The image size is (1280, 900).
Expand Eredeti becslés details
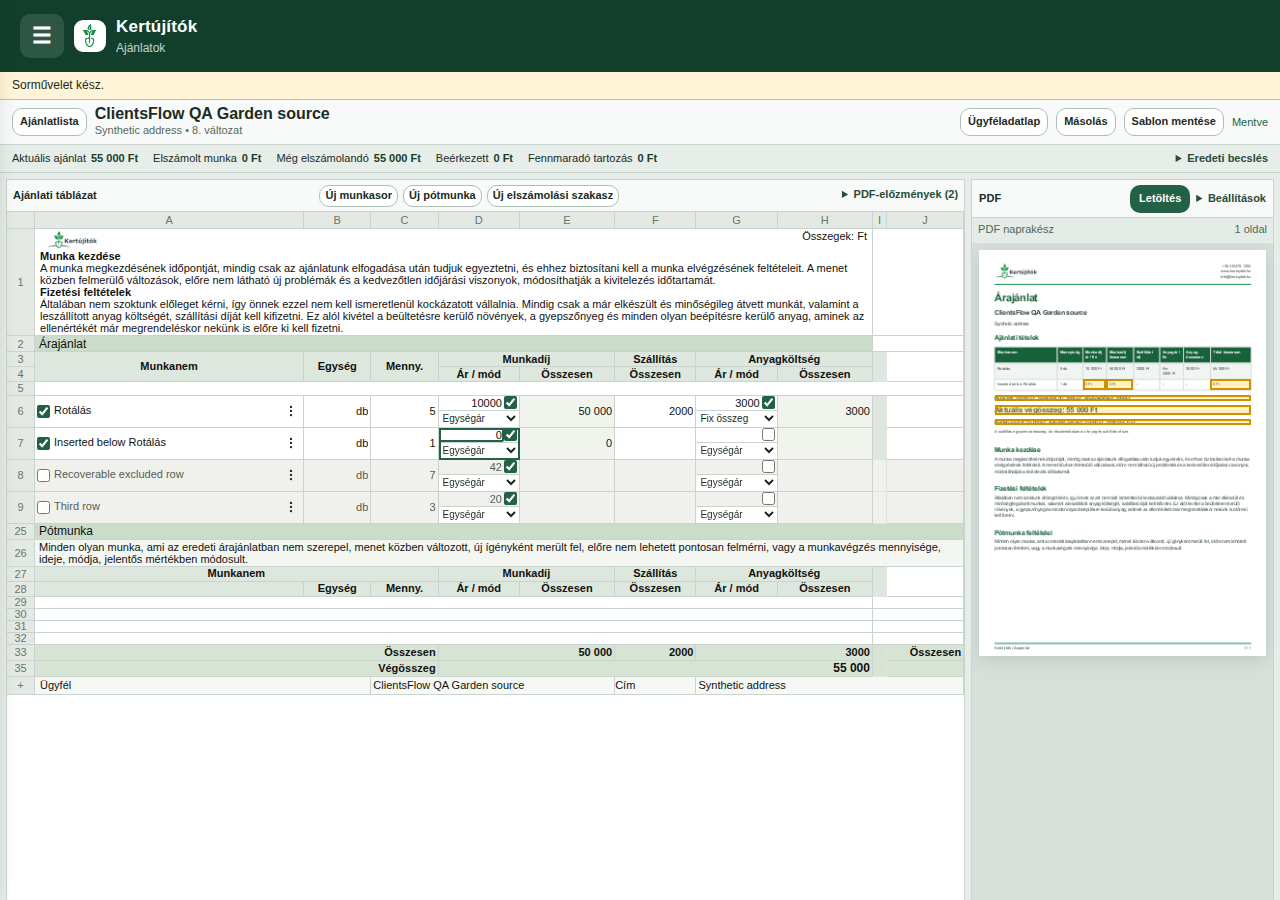[x=1221, y=158]
